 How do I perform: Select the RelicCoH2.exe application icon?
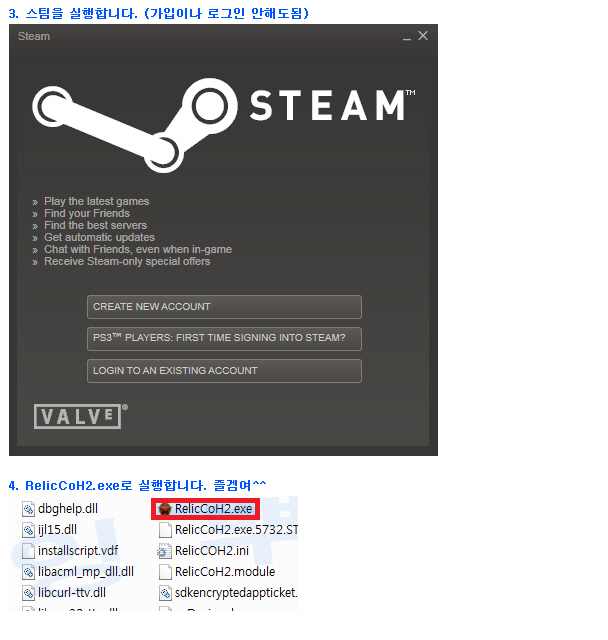[164, 509]
